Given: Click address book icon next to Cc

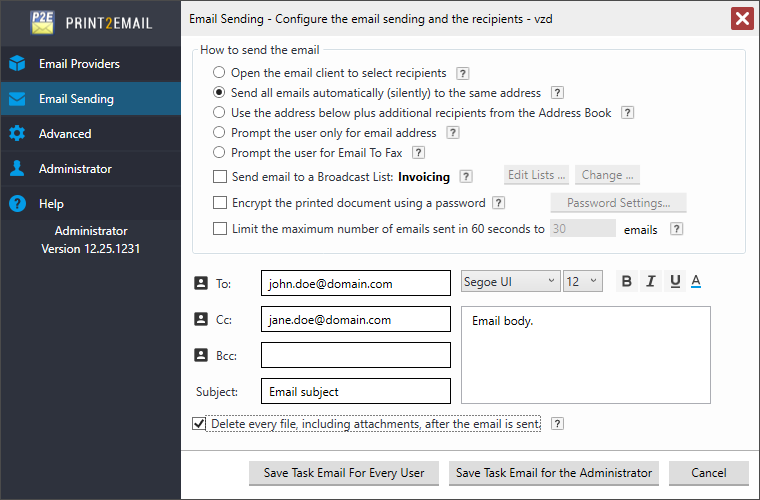Looking at the screenshot, I should point(200,320).
